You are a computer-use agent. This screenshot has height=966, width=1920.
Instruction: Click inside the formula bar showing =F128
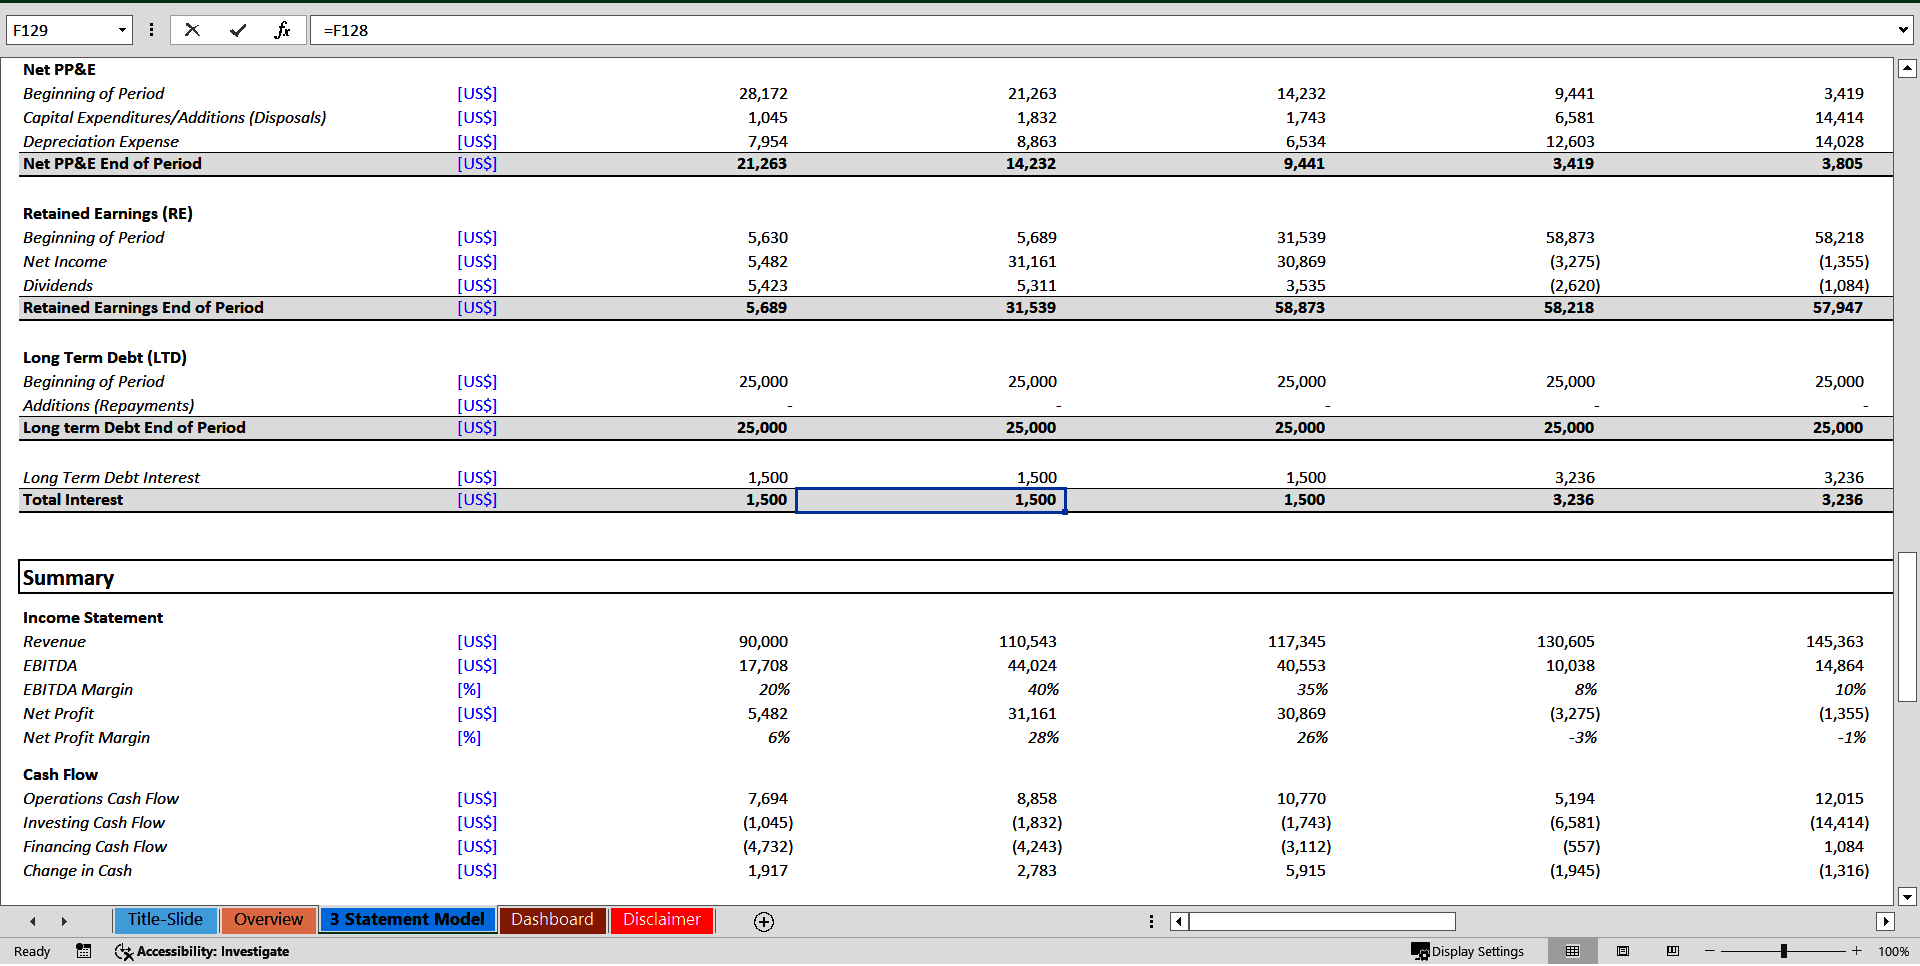tap(1100, 30)
